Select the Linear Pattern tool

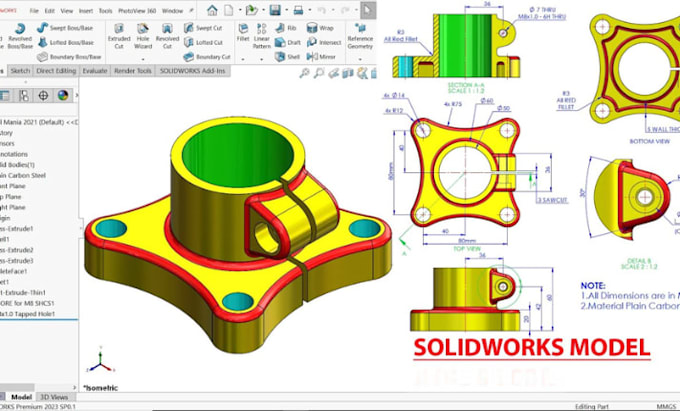pyautogui.click(x=262, y=36)
